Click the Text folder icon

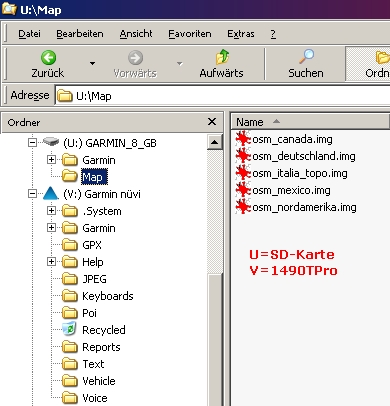click(70, 364)
